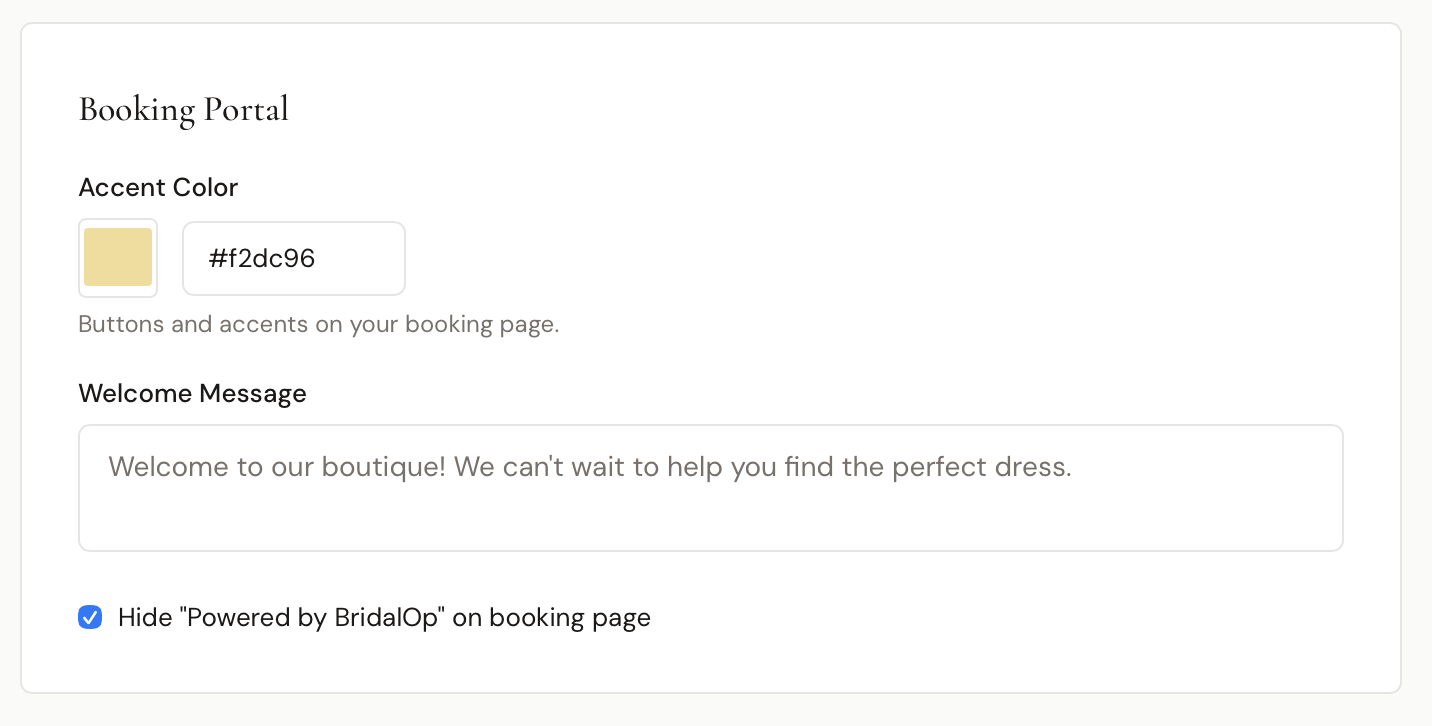Uncheck 'Hide Powered by BridalOp' option
The width and height of the screenshot is (1432, 726).
[x=90, y=617]
